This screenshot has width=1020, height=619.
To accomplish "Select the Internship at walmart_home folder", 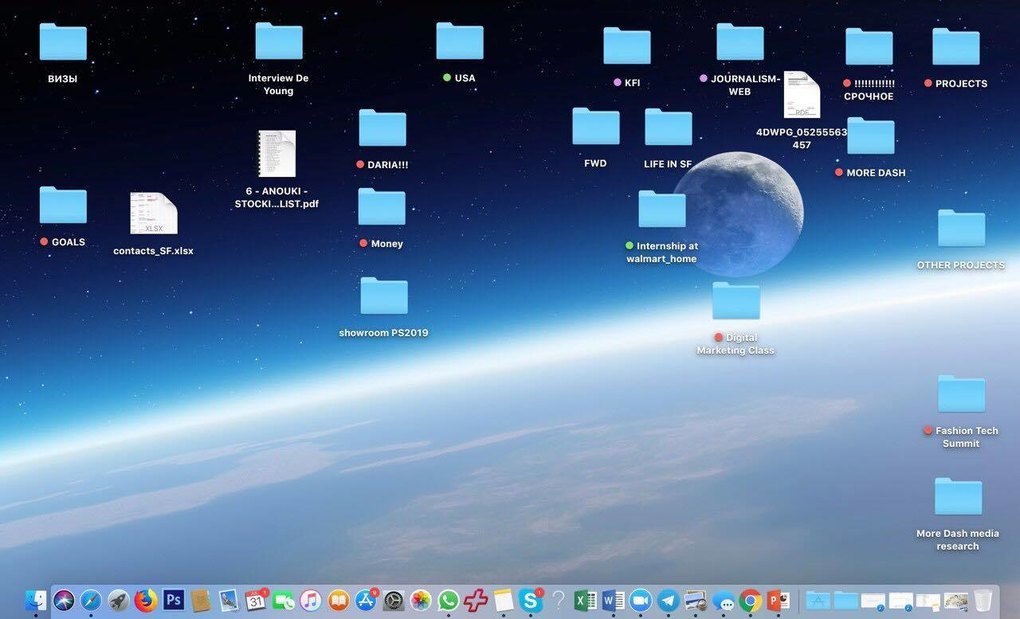I will click(x=662, y=209).
